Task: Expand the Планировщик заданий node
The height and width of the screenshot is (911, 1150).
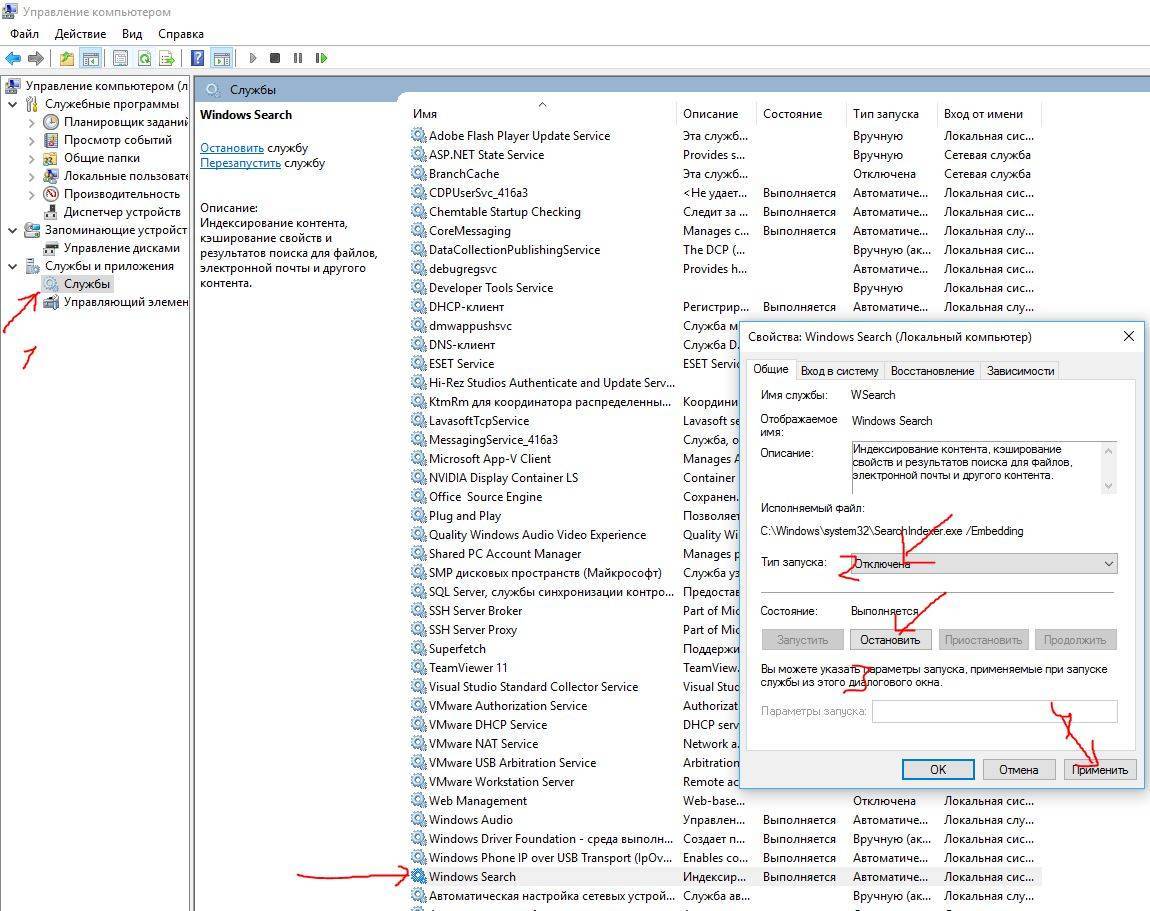Action: (x=31, y=122)
